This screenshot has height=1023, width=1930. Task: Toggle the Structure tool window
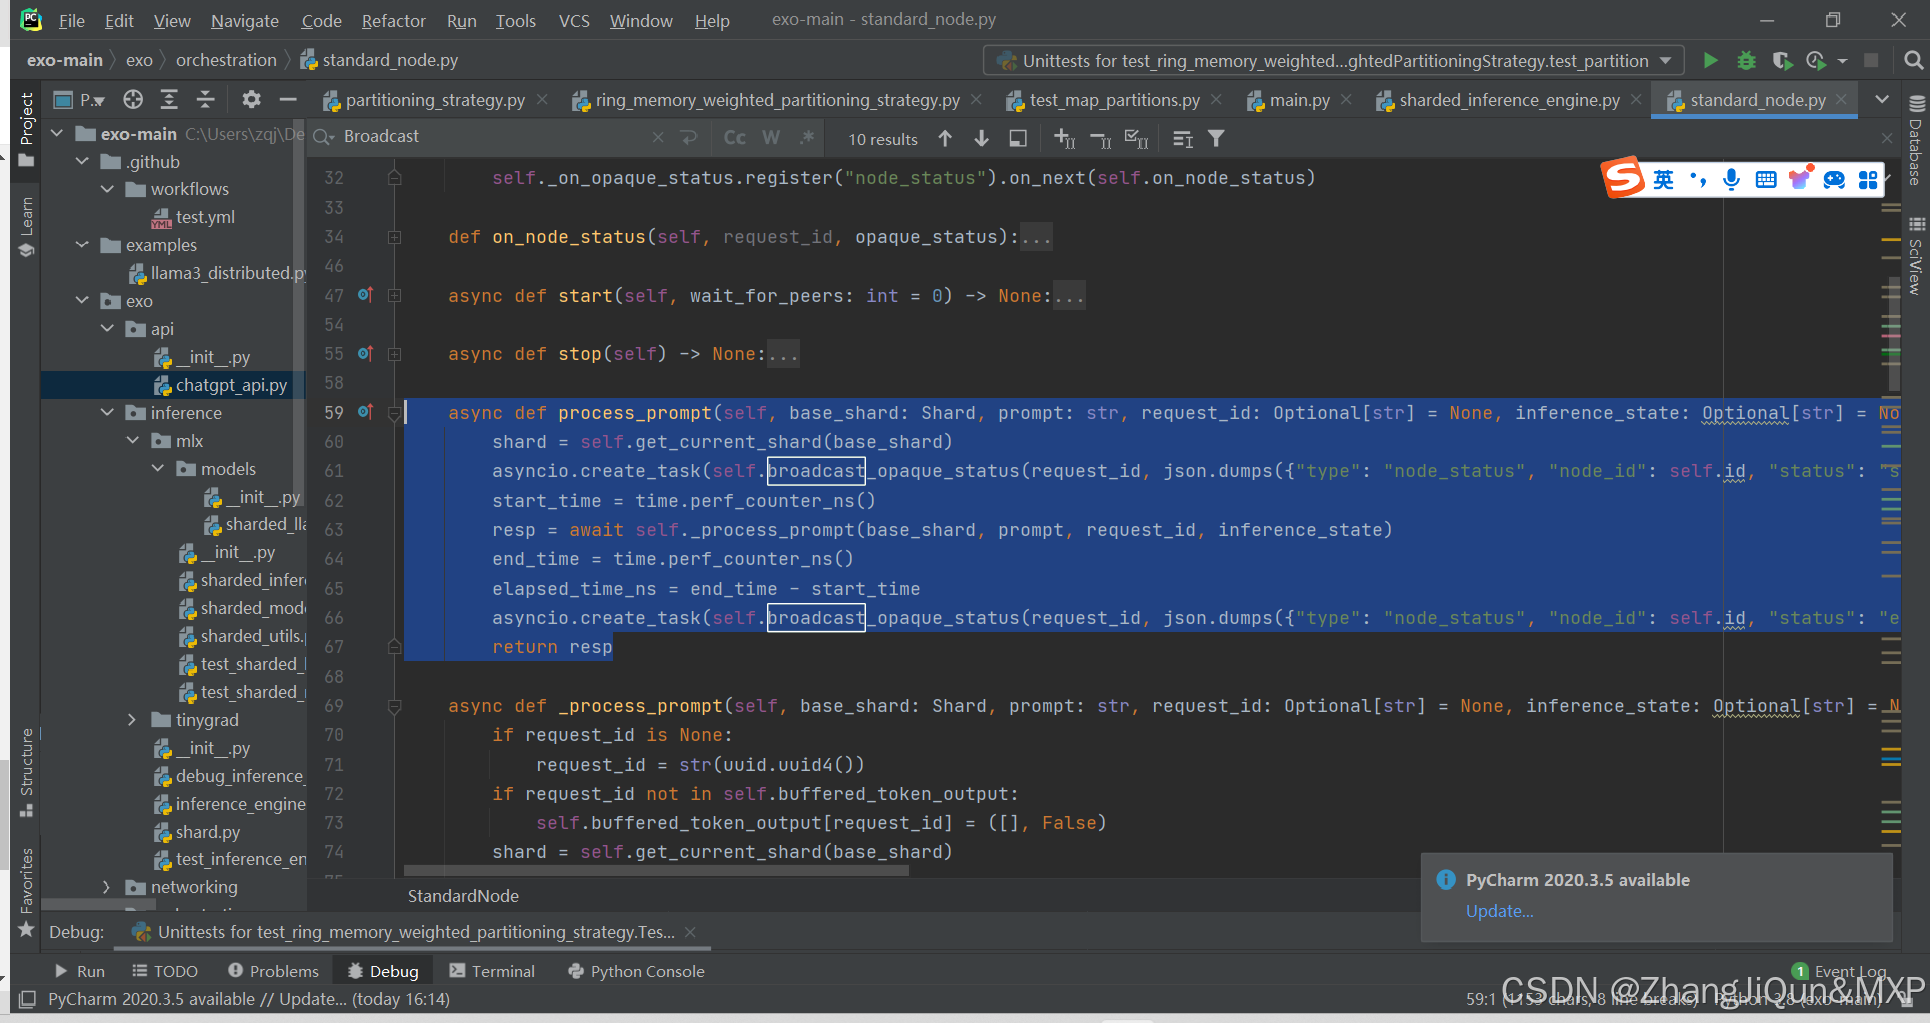coord(27,772)
